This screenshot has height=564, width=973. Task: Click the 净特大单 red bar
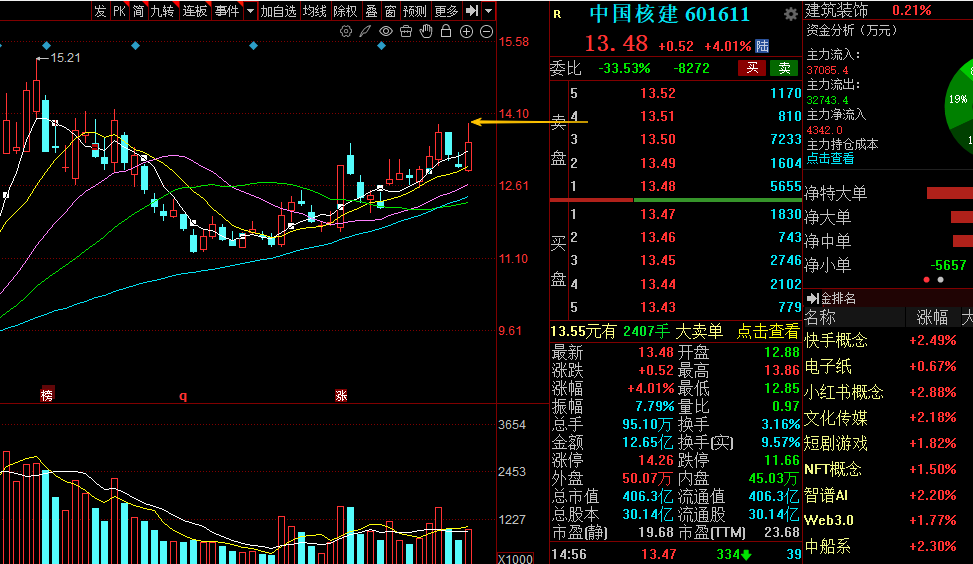point(950,194)
